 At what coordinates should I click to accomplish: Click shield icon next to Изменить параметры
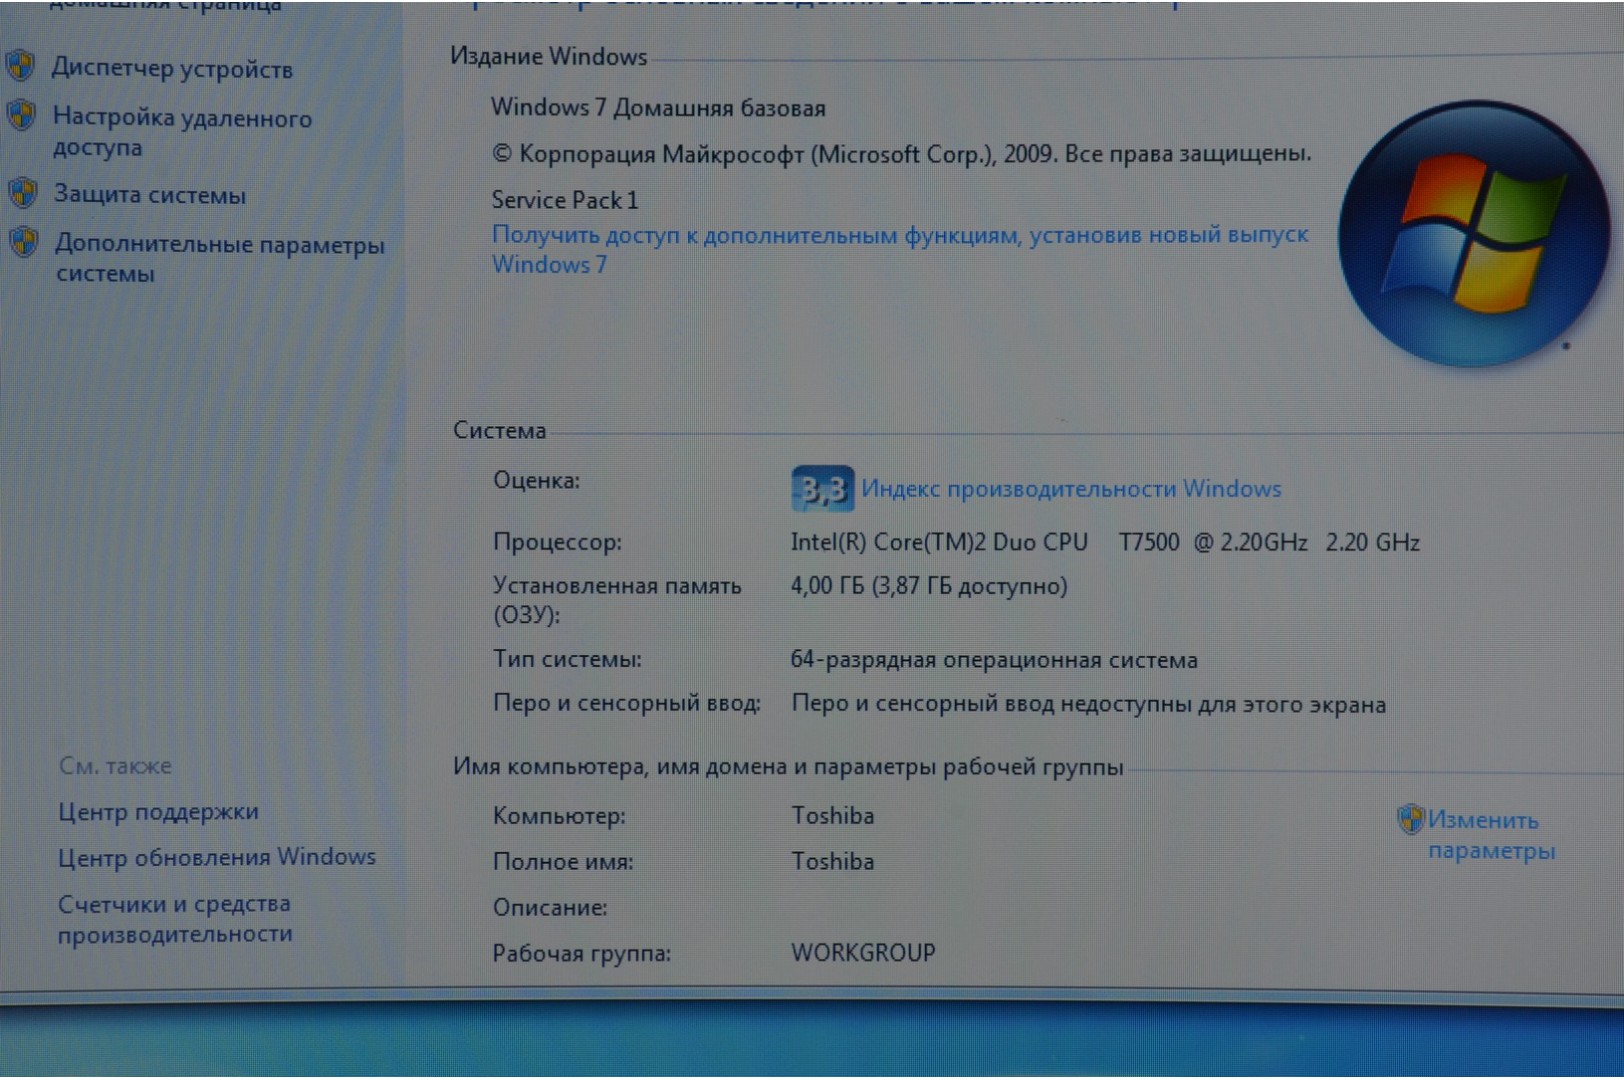1410,819
